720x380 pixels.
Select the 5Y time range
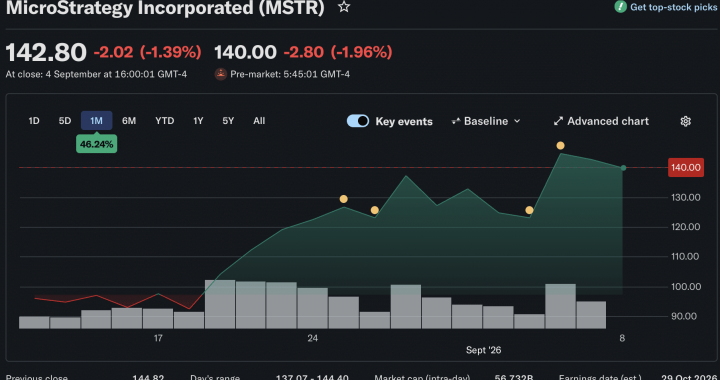pos(228,121)
